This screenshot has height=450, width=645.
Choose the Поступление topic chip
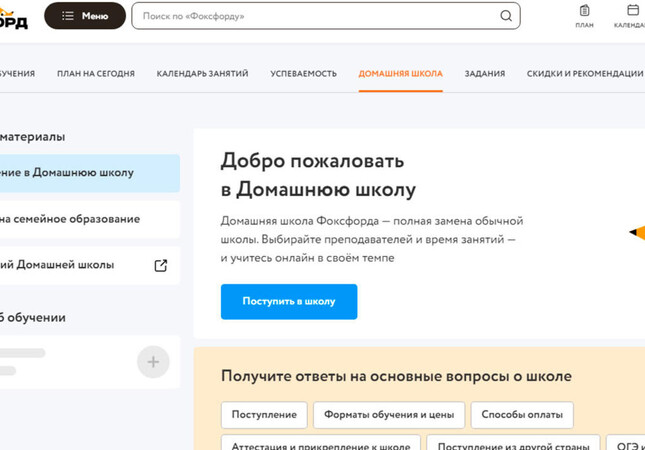(x=264, y=415)
